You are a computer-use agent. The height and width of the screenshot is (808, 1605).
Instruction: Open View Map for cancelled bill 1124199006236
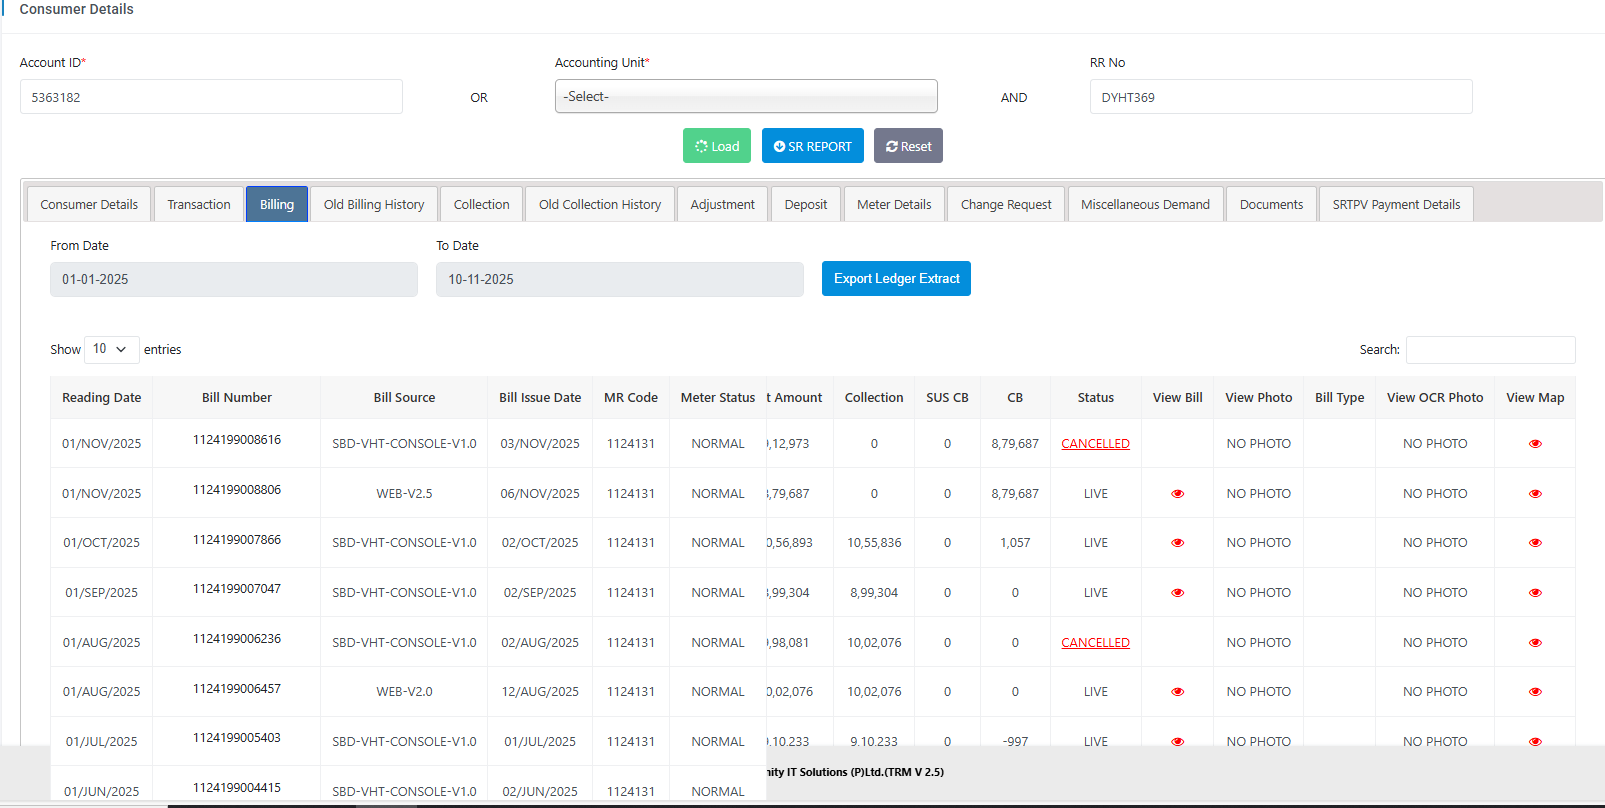point(1535,643)
